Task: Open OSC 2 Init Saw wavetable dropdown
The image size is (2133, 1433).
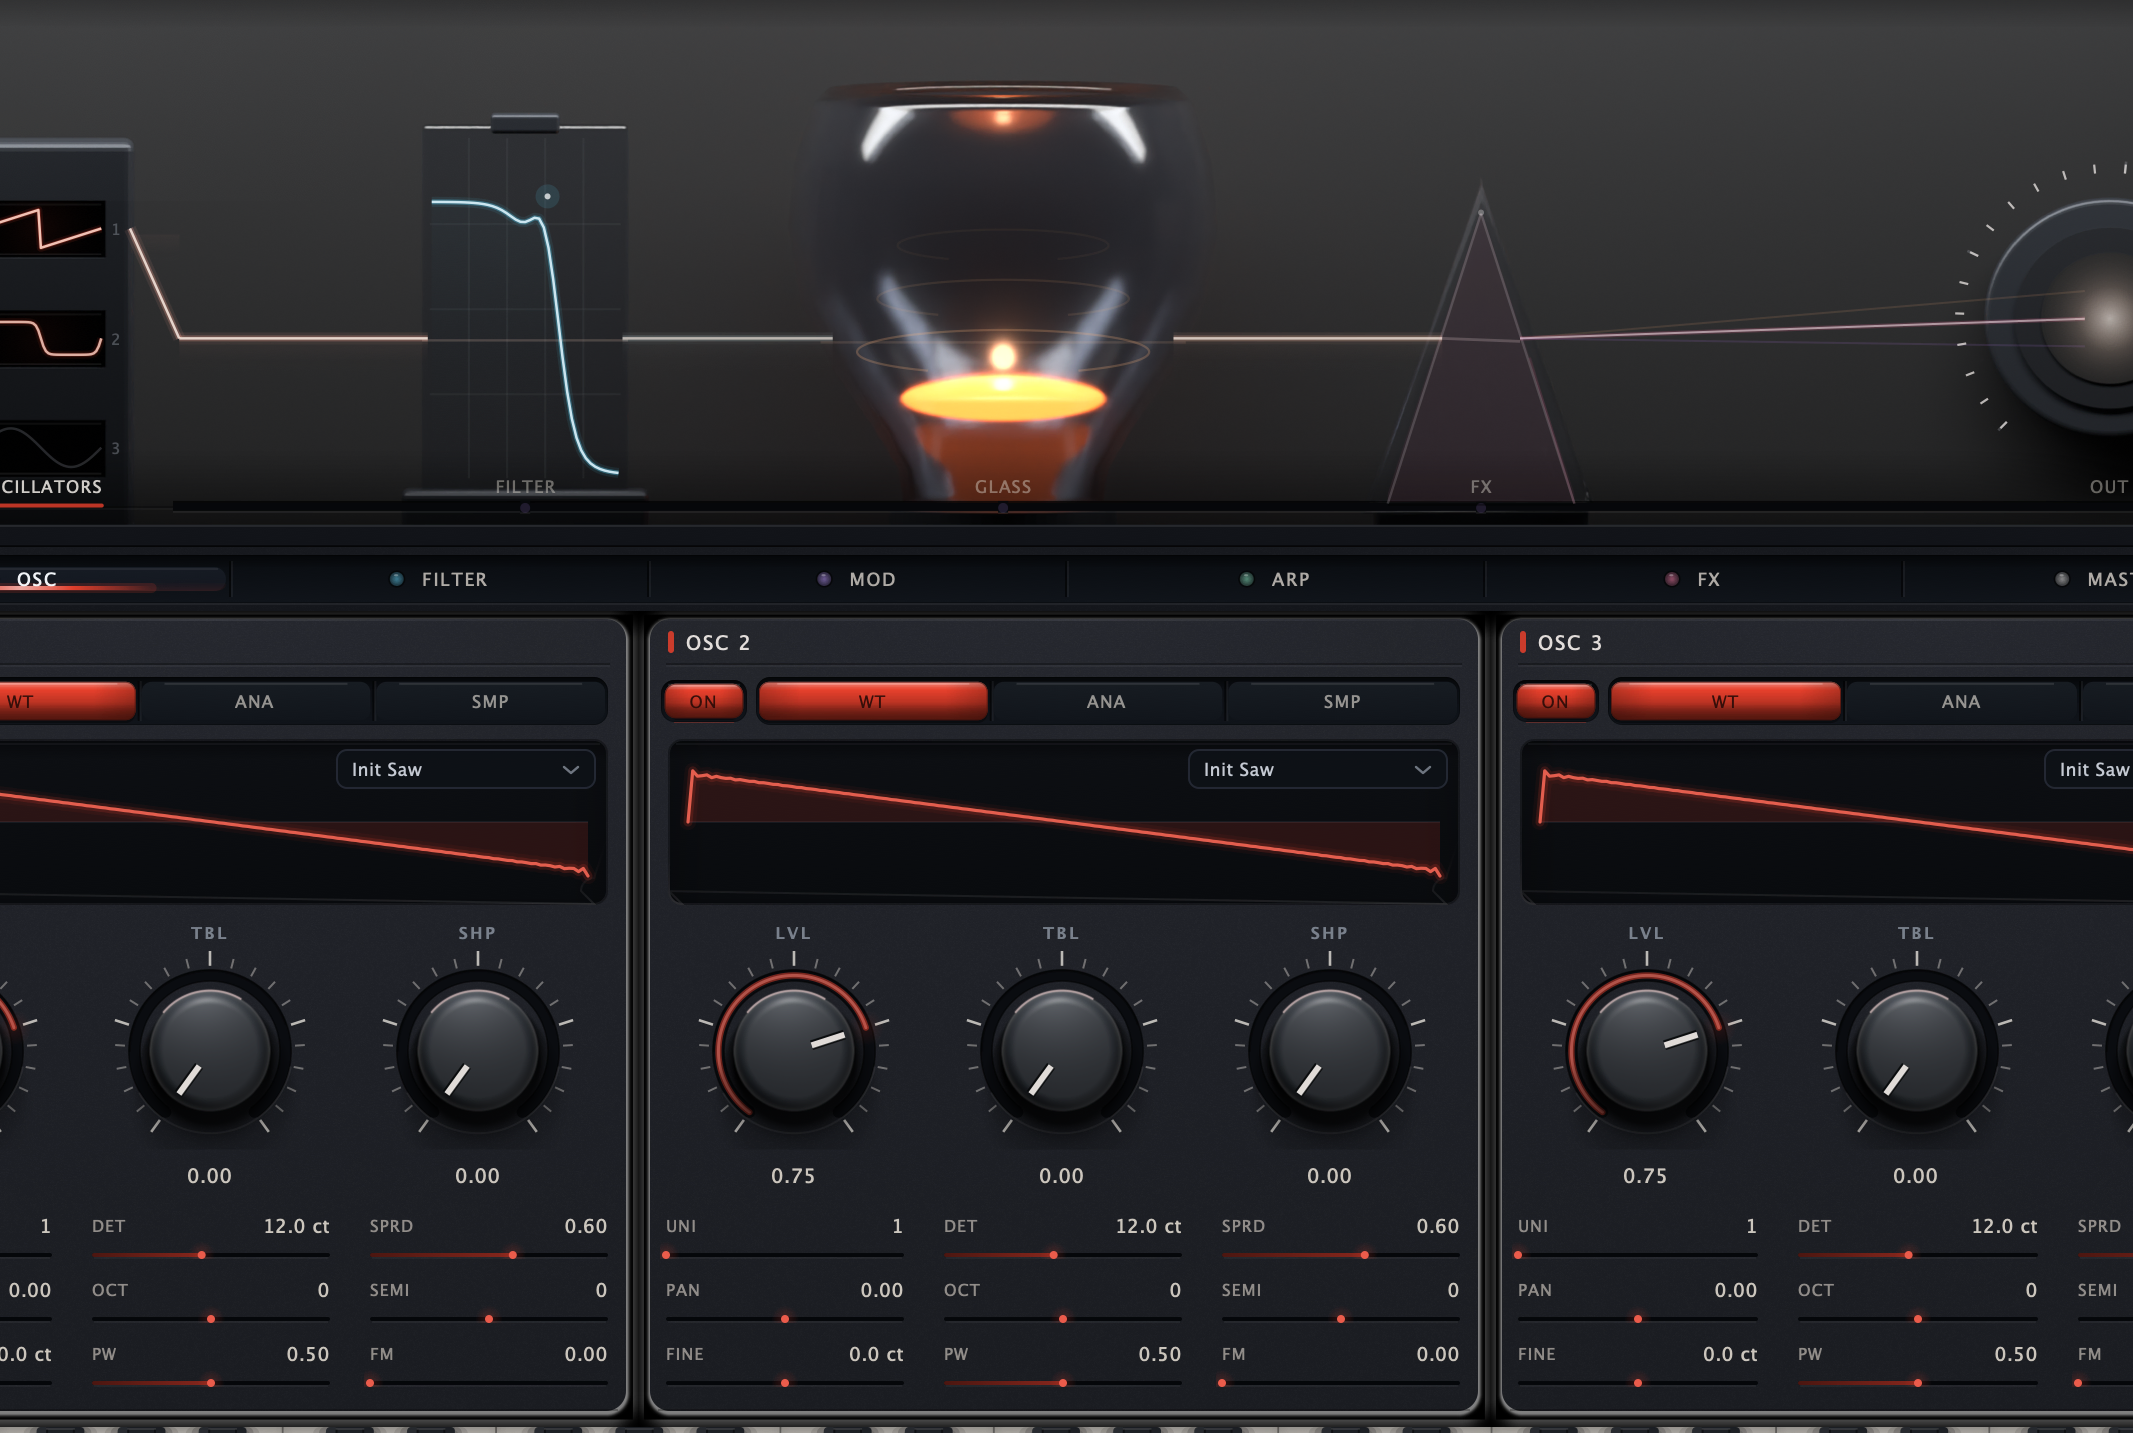Action: [1317, 769]
